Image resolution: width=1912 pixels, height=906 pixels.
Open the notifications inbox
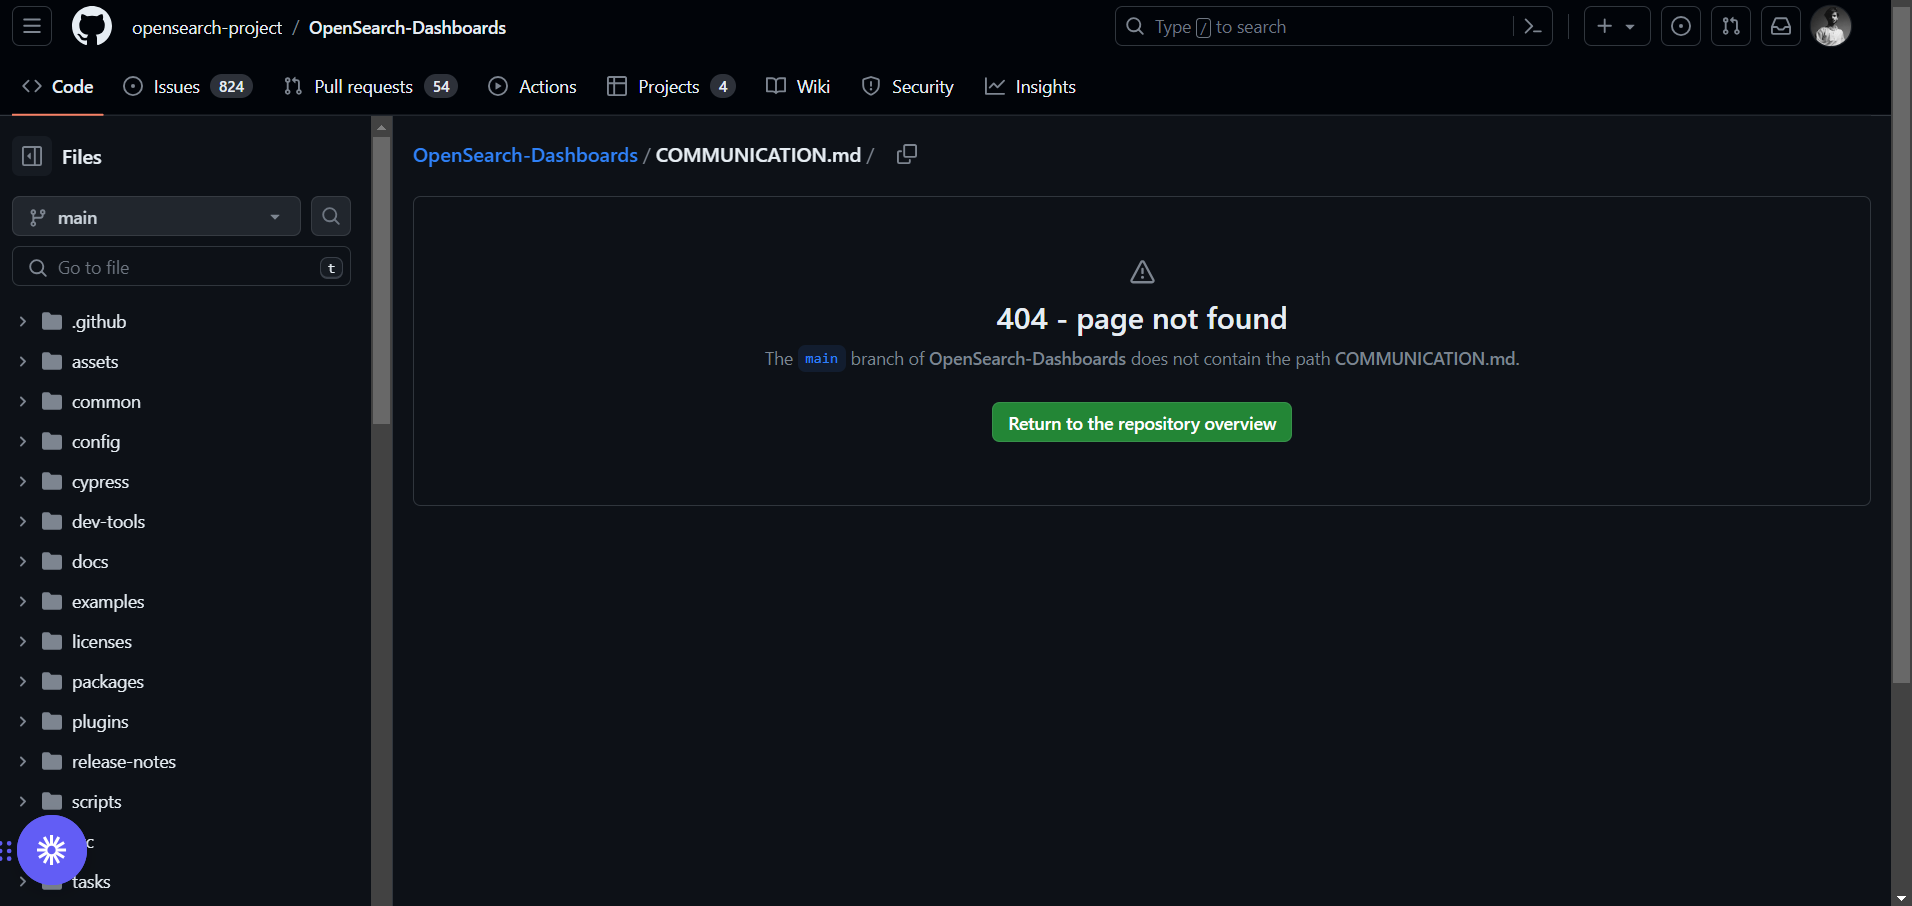tap(1781, 26)
